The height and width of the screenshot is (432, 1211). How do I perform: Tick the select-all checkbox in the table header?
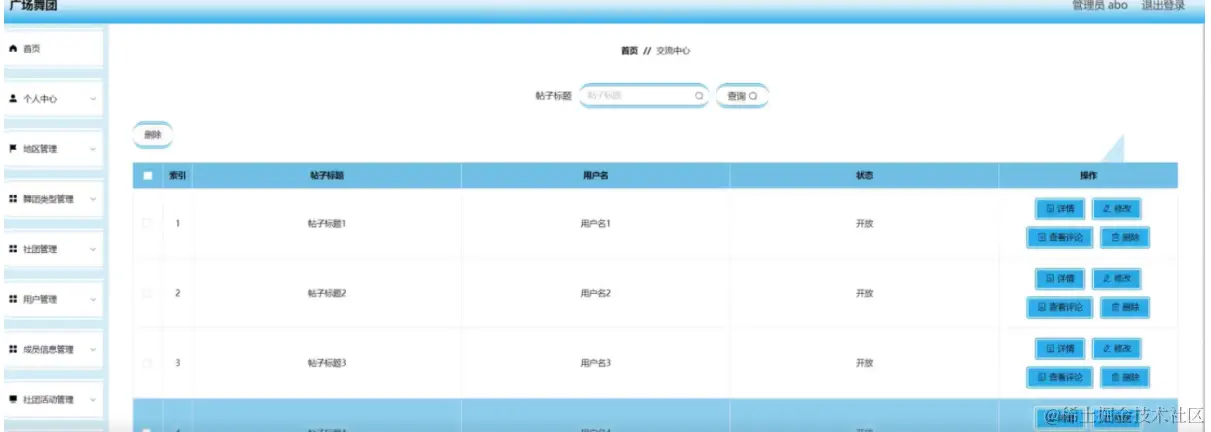point(148,175)
